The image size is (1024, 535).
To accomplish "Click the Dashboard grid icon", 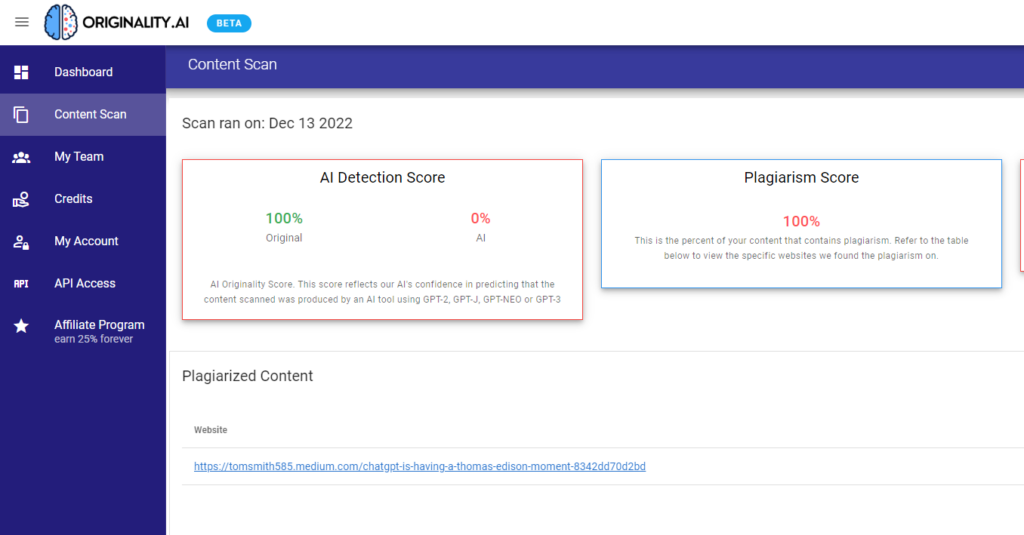I will point(21,72).
